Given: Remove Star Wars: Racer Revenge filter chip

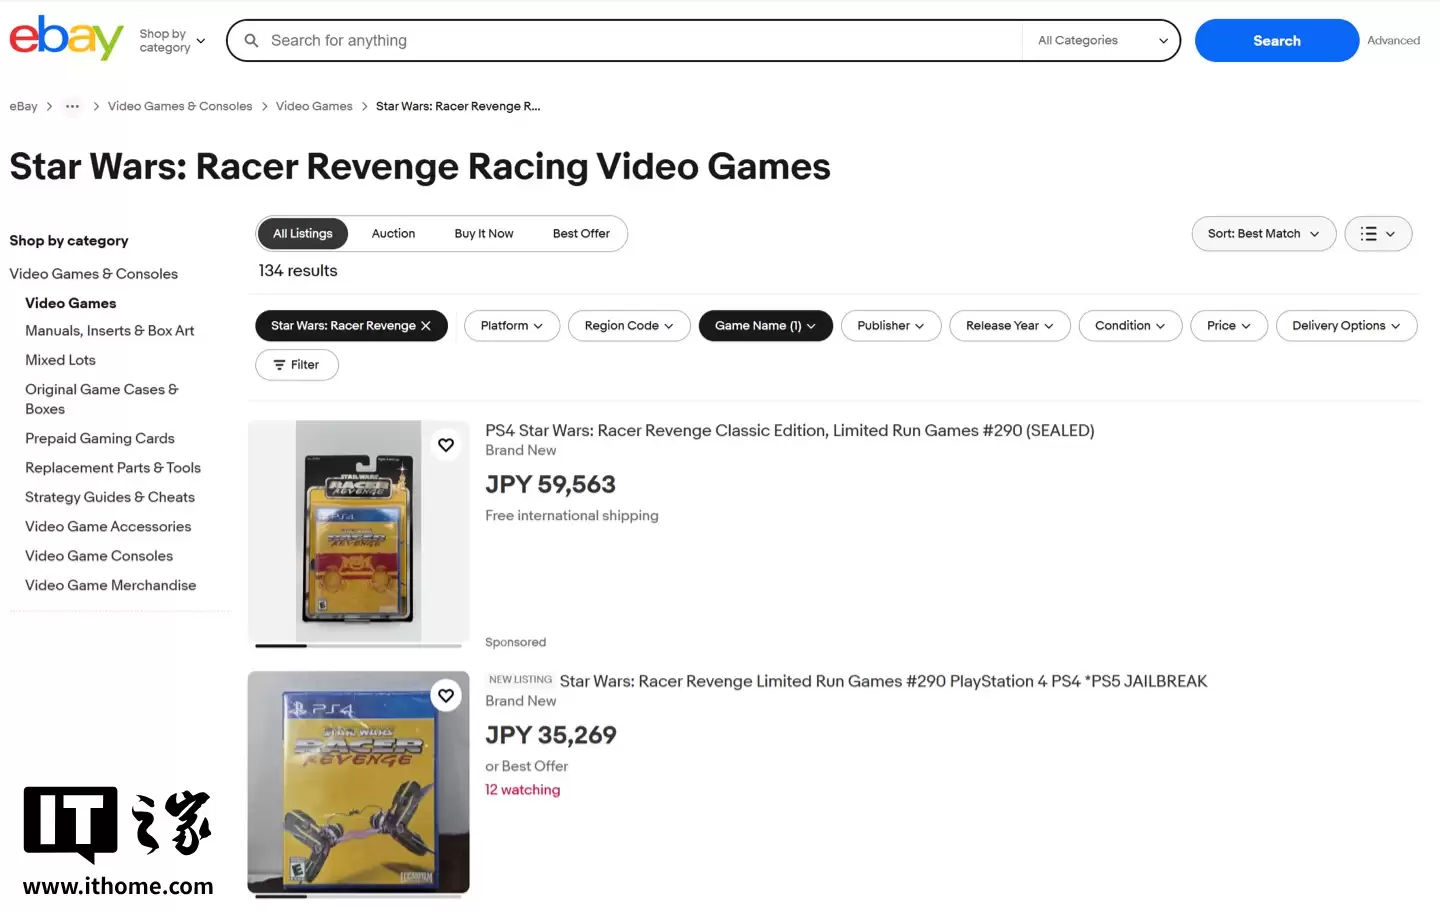Looking at the screenshot, I should click(x=426, y=326).
